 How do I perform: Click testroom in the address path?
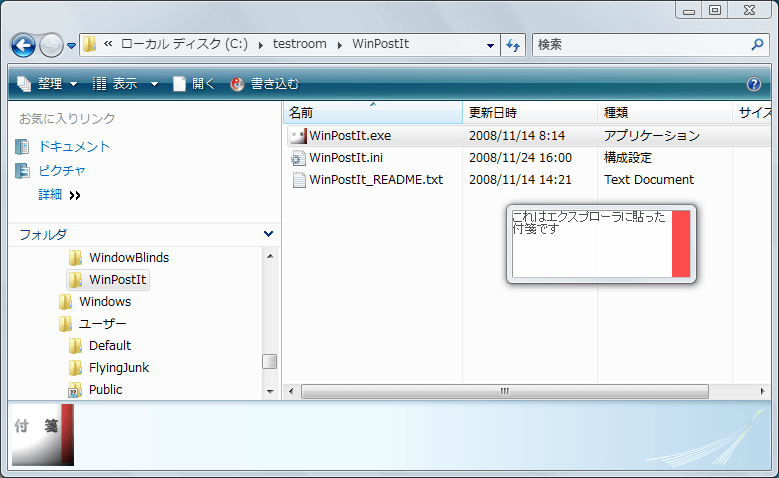pos(300,44)
